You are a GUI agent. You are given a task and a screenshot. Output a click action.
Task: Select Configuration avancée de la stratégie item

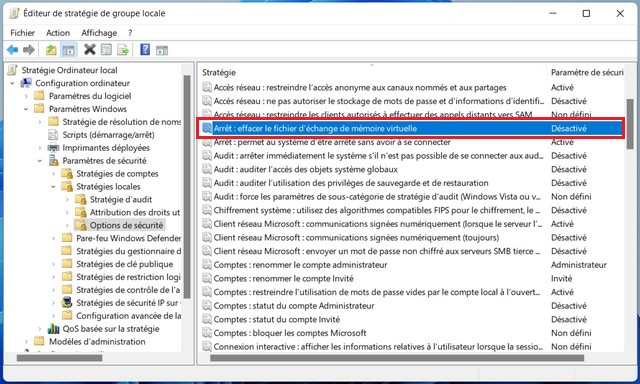129,315
